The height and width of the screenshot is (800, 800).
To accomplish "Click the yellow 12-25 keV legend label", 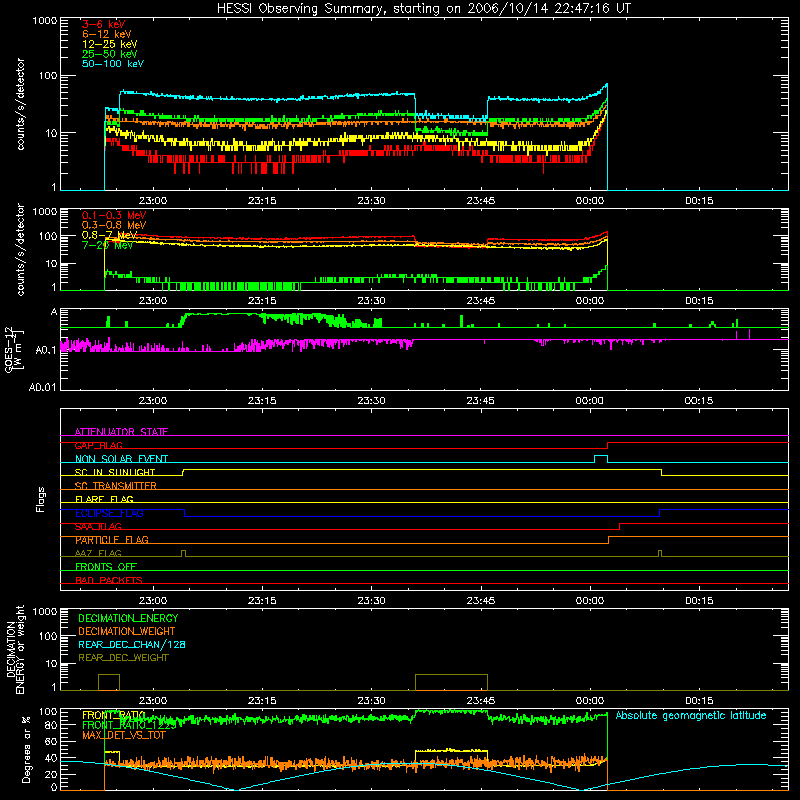I will pyautogui.click(x=110, y=44).
